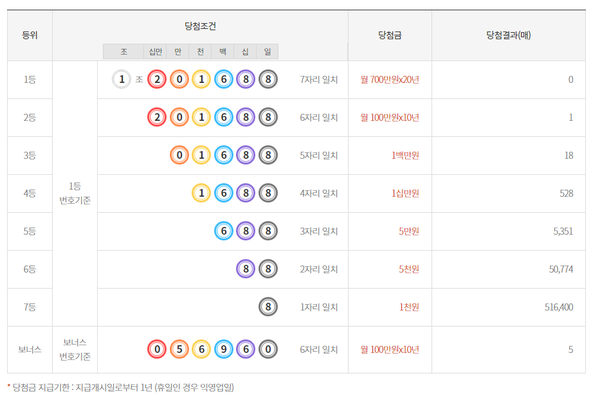Viewport: 600px width, 396px height.
Task: Click the 당첨조건 column header
Action: pyautogui.click(x=200, y=26)
